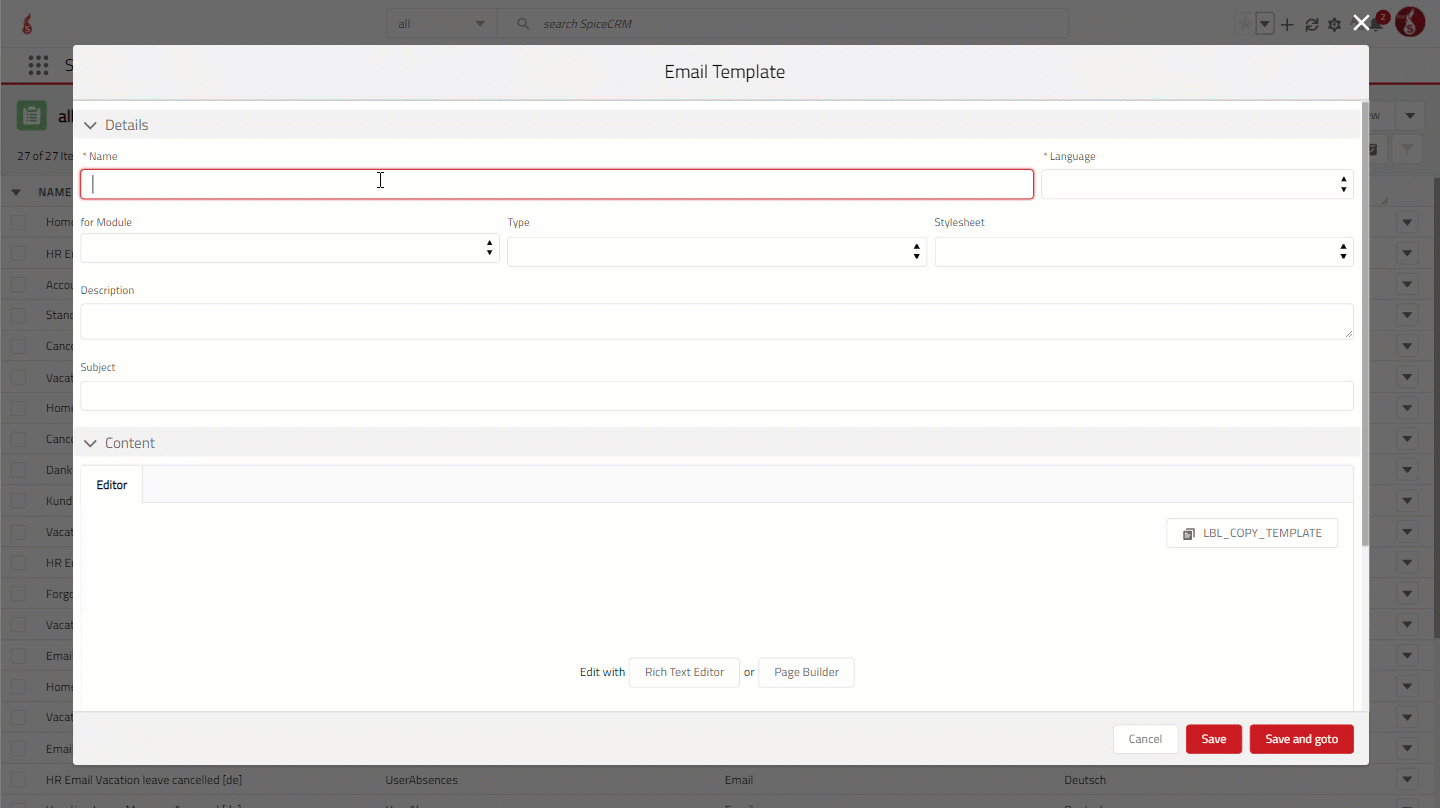Click the search magnifier icon
Screen dimensions: 1440x808
523,24
